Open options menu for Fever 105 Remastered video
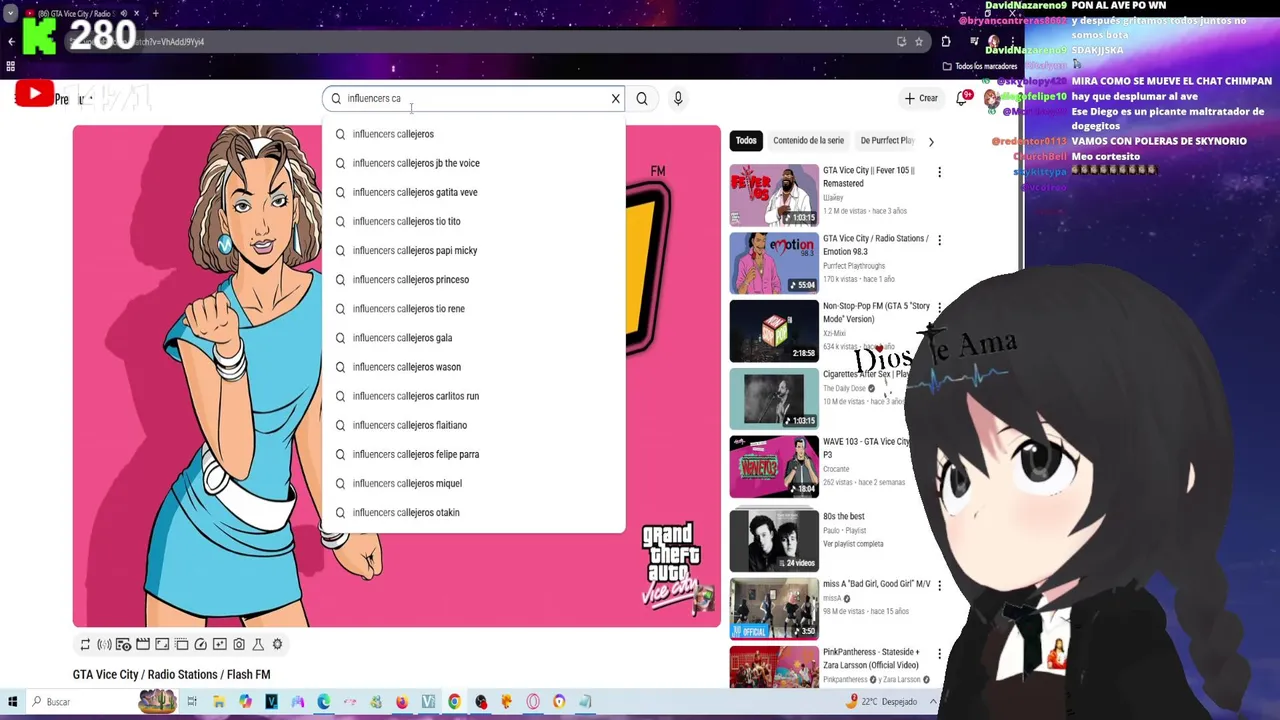The height and width of the screenshot is (720, 1280). pos(939,173)
